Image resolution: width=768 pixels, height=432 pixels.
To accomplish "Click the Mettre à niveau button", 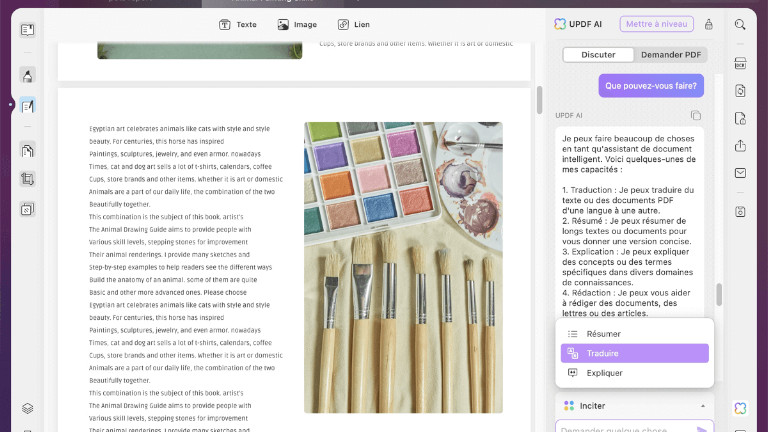I will point(656,24).
